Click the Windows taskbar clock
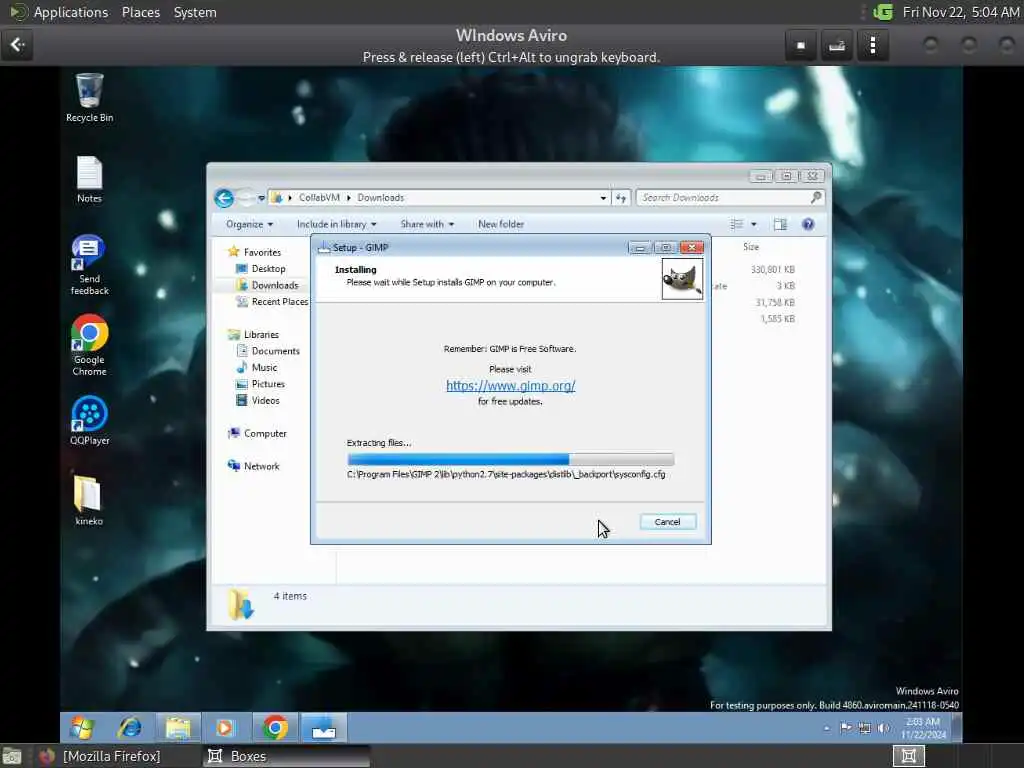Image resolution: width=1024 pixels, height=768 pixels. coord(923,728)
